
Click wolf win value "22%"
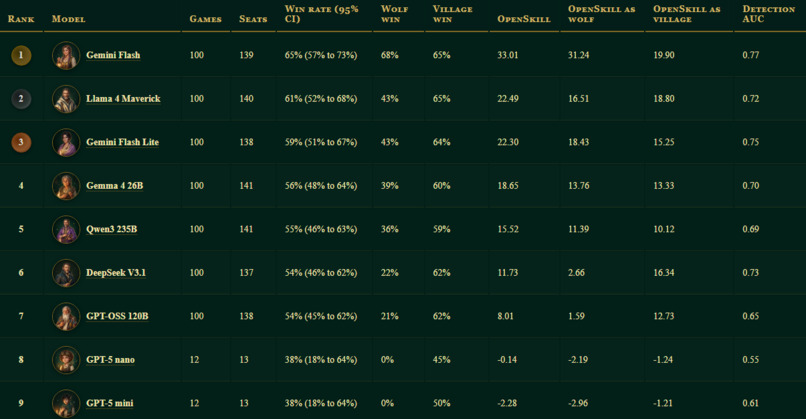pos(390,272)
